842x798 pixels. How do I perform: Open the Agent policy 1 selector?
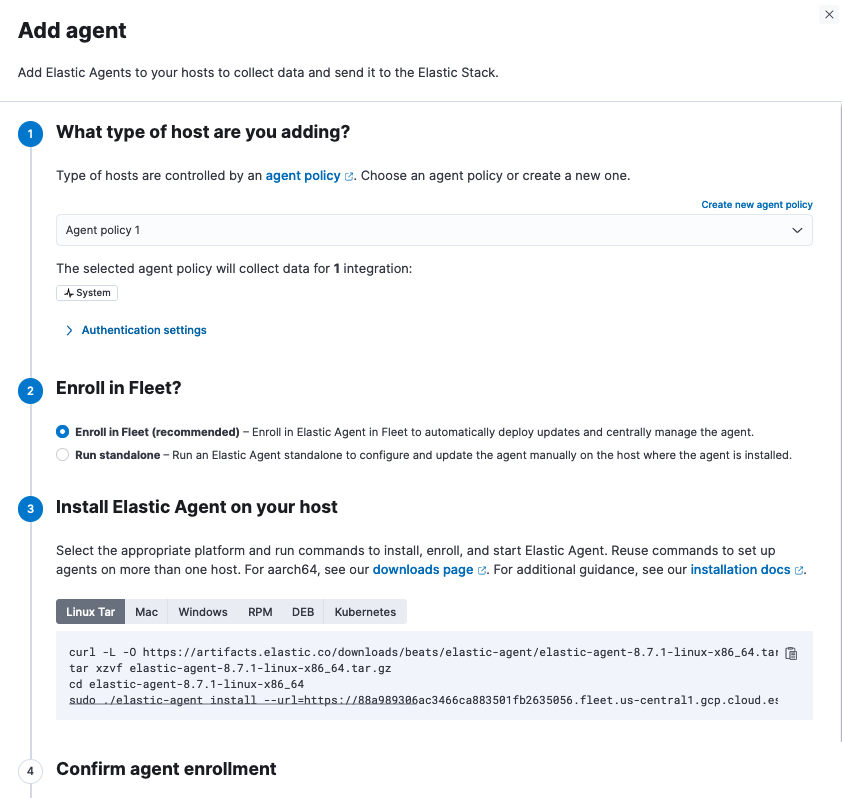coord(434,230)
